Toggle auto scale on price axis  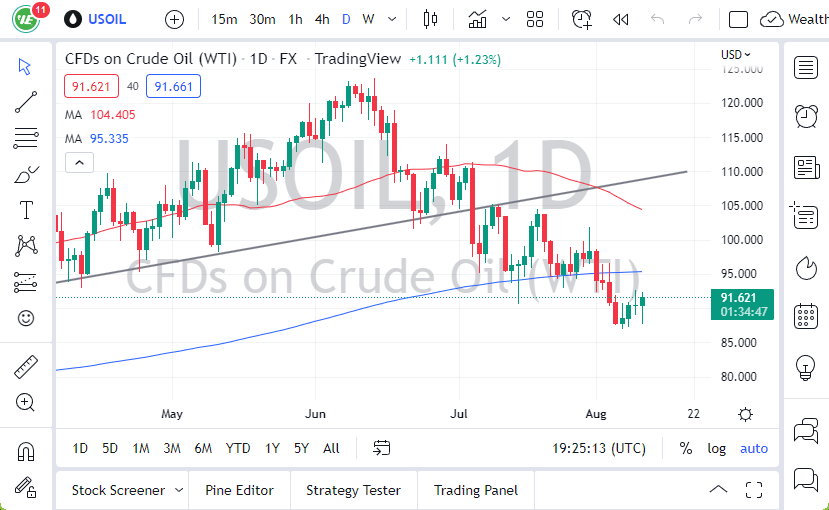click(754, 448)
